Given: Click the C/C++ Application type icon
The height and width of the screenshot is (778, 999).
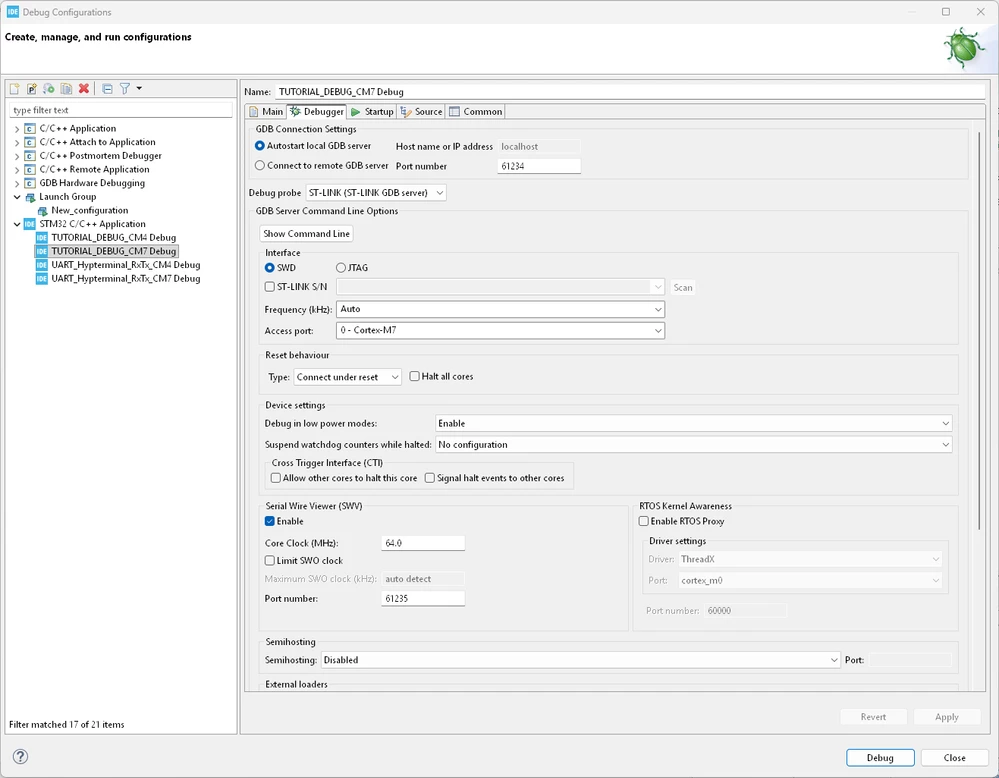Looking at the screenshot, I should coord(29,129).
